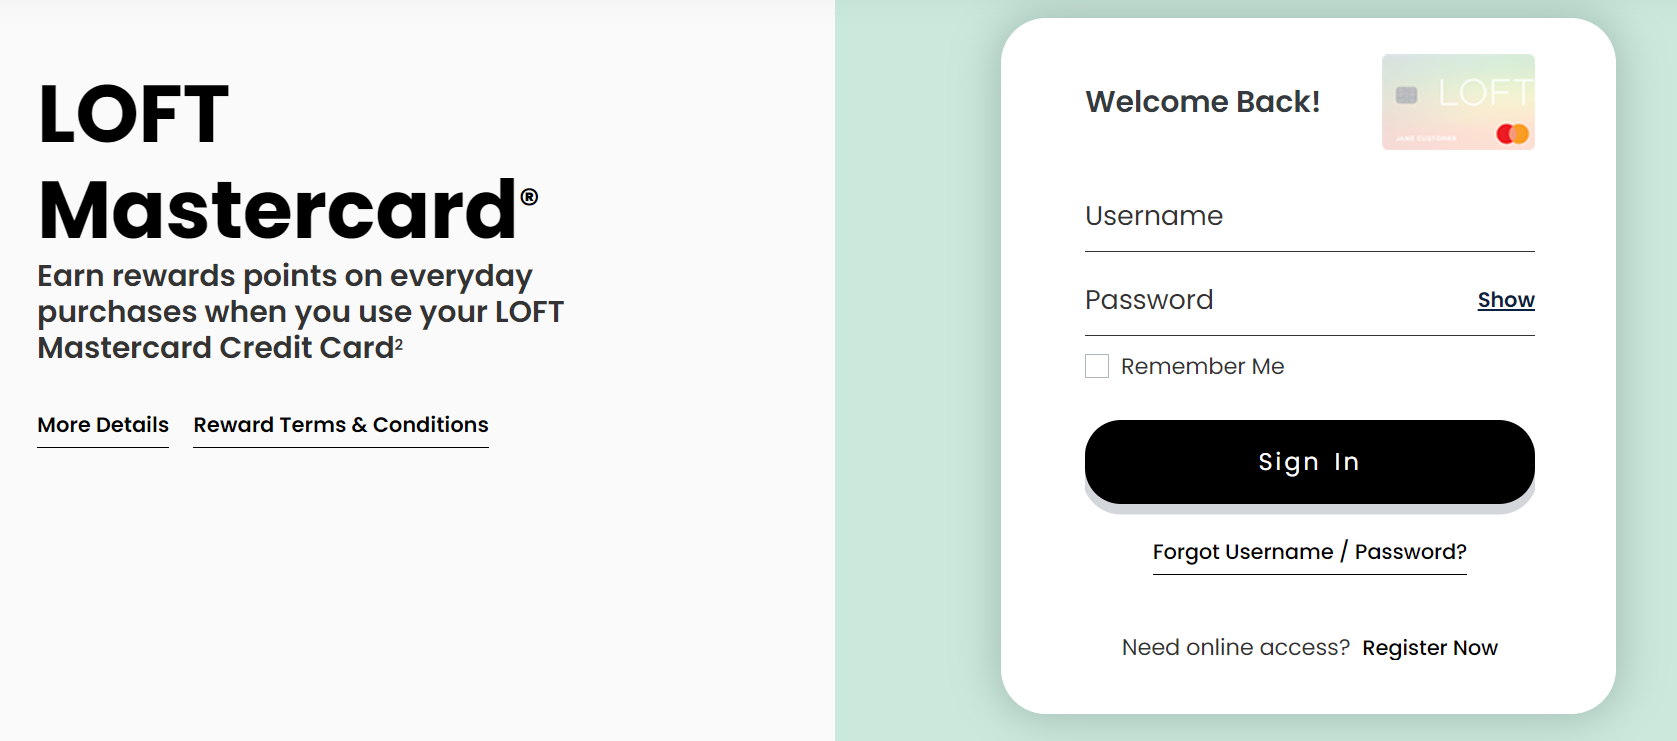
Task: Click the LOFT credit card image
Action: (1458, 100)
